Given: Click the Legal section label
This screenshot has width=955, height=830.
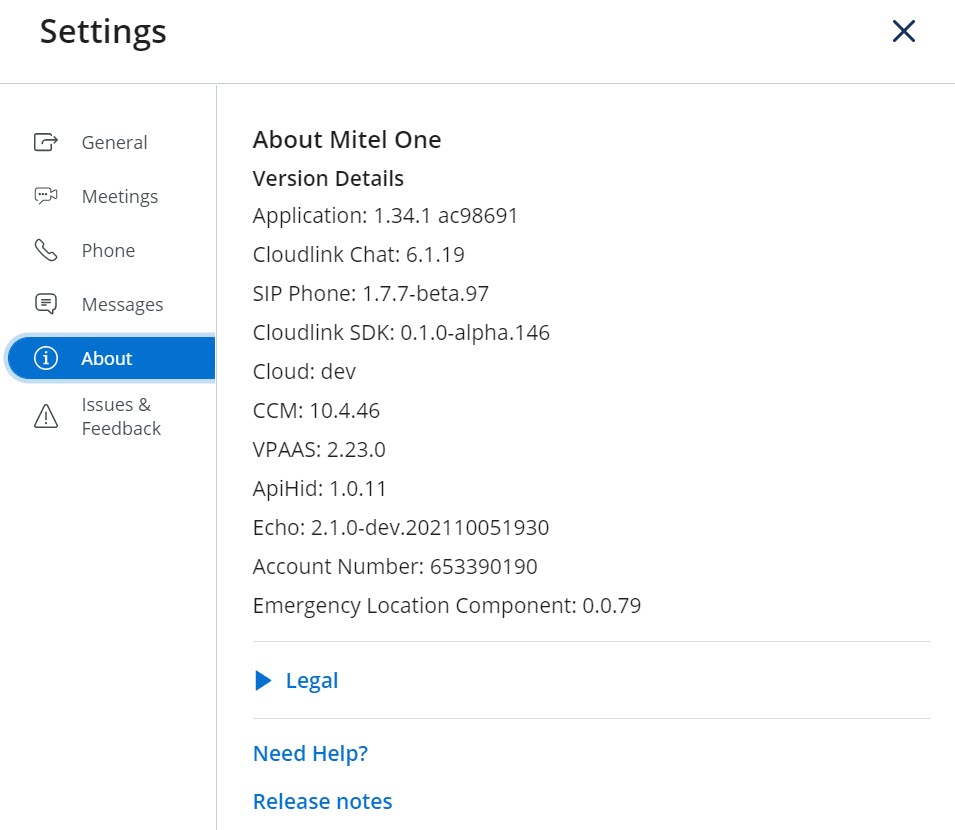Looking at the screenshot, I should (312, 681).
